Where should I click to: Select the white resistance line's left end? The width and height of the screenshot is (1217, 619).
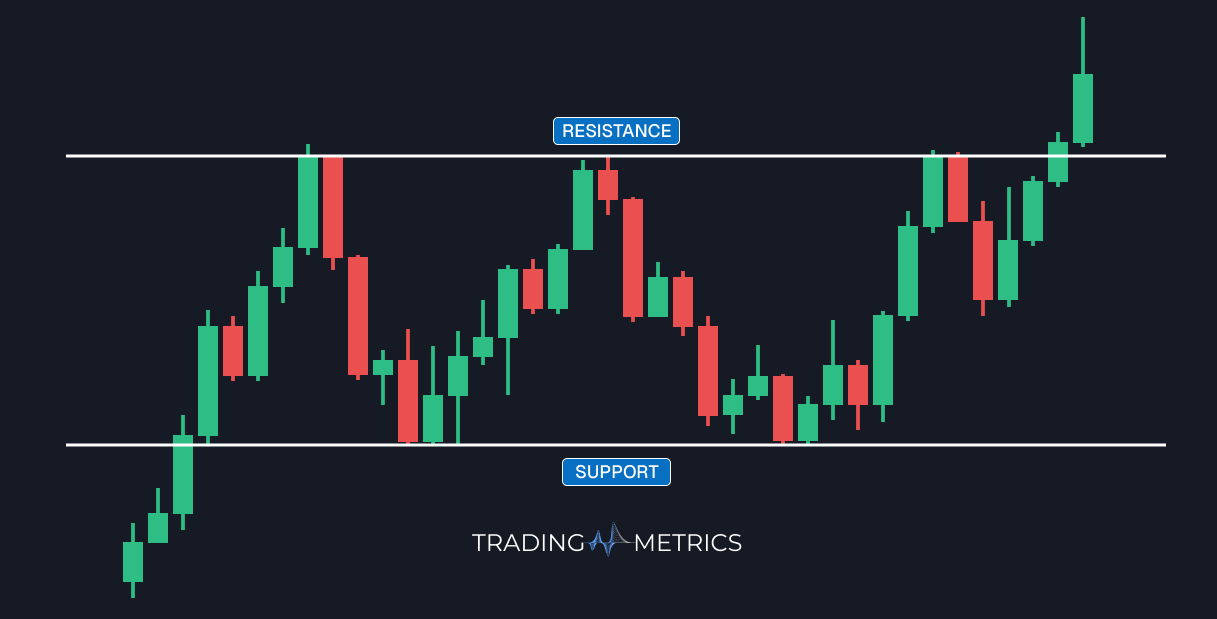(70, 156)
